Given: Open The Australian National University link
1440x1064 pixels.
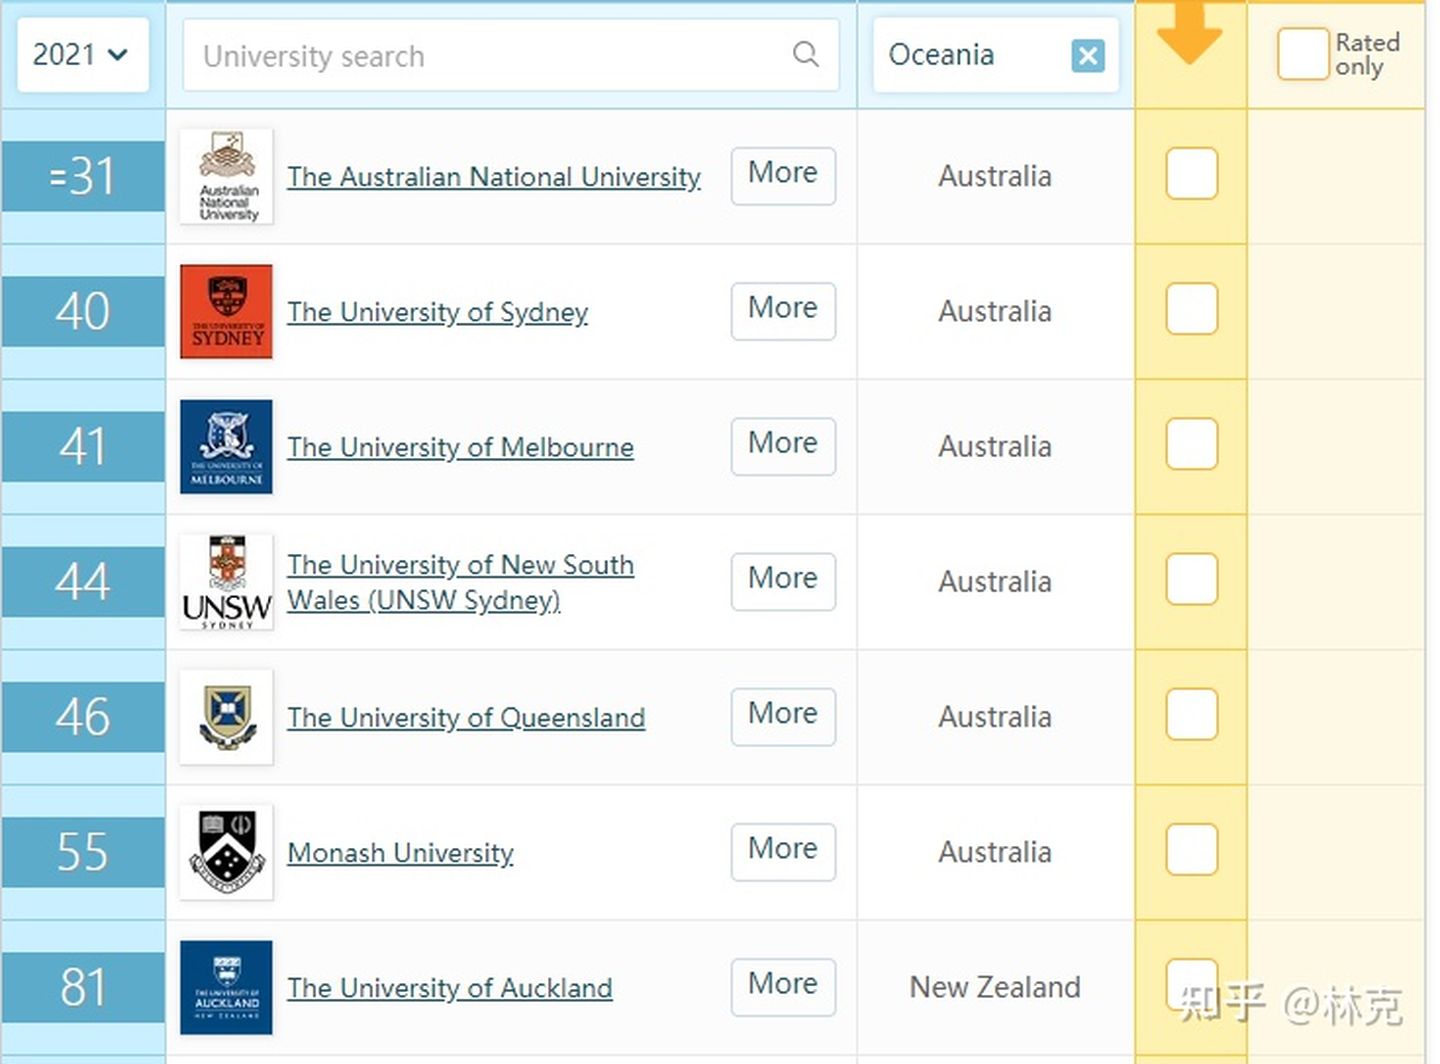Looking at the screenshot, I should [494, 177].
